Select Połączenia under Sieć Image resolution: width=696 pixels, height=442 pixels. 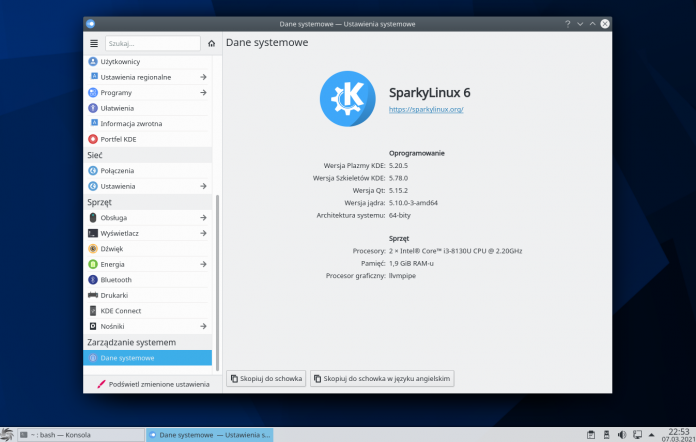[117, 171]
